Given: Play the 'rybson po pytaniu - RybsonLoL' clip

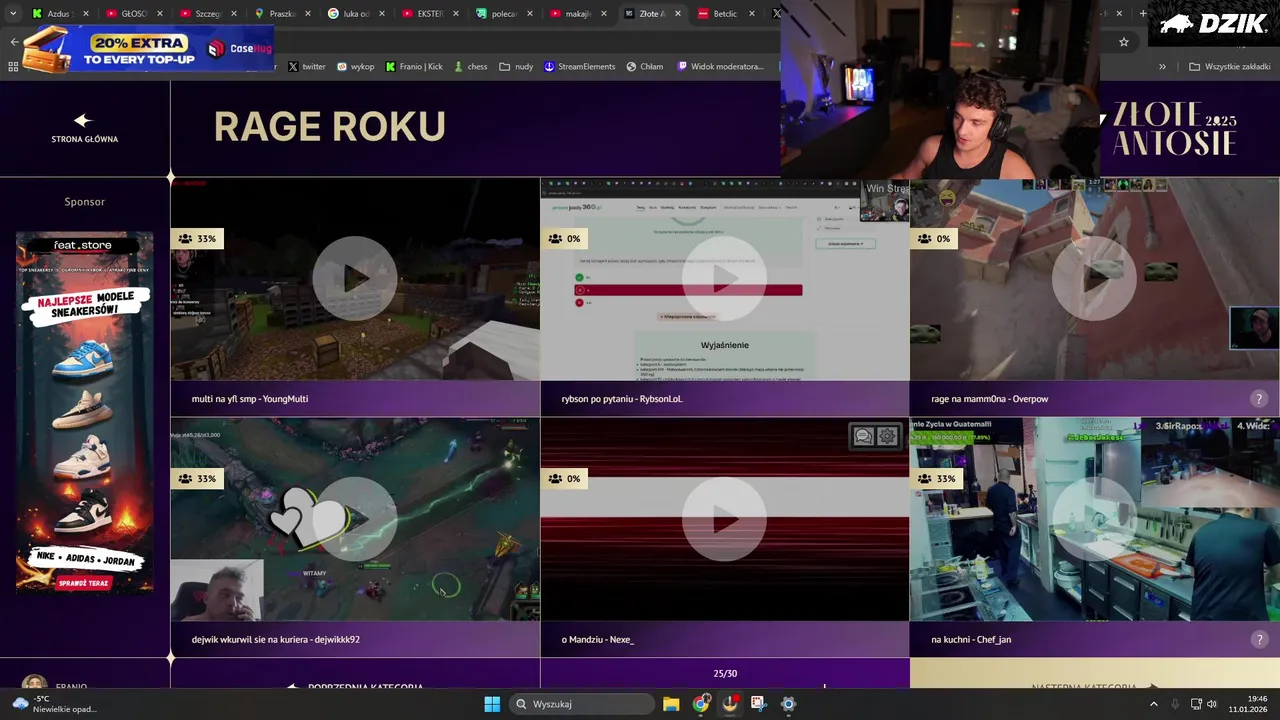Looking at the screenshot, I should 725,279.
